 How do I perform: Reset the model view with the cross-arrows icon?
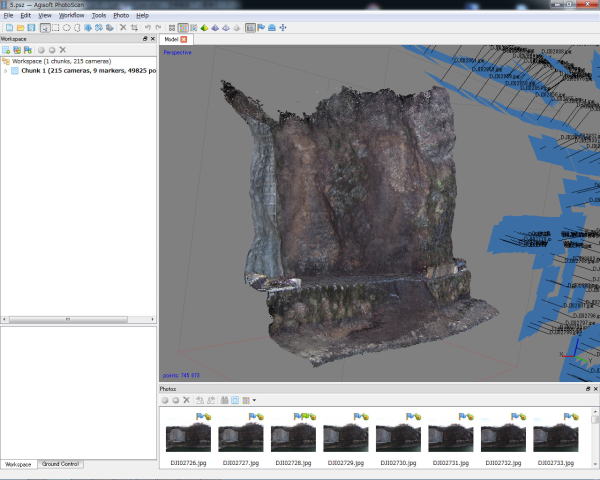click(283, 28)
